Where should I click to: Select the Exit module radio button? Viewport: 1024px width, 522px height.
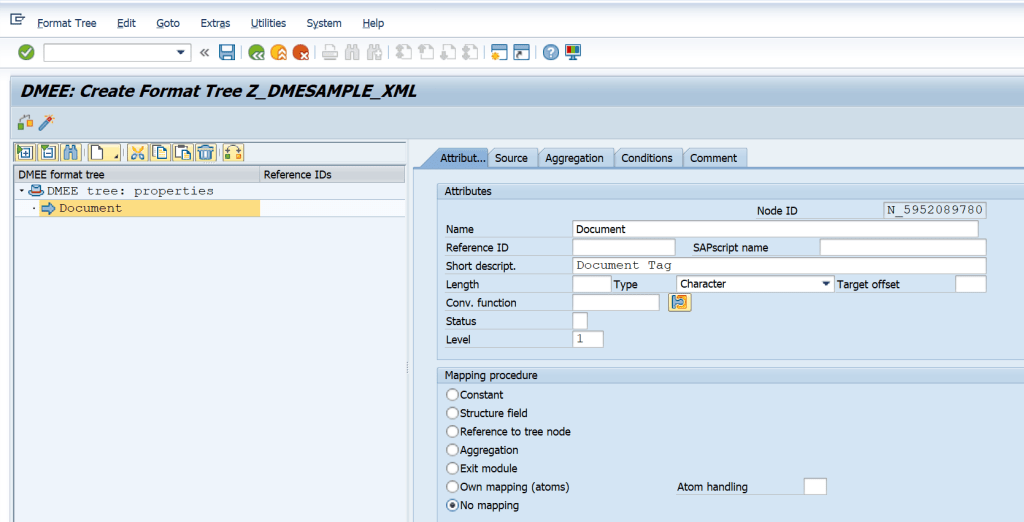452,468
